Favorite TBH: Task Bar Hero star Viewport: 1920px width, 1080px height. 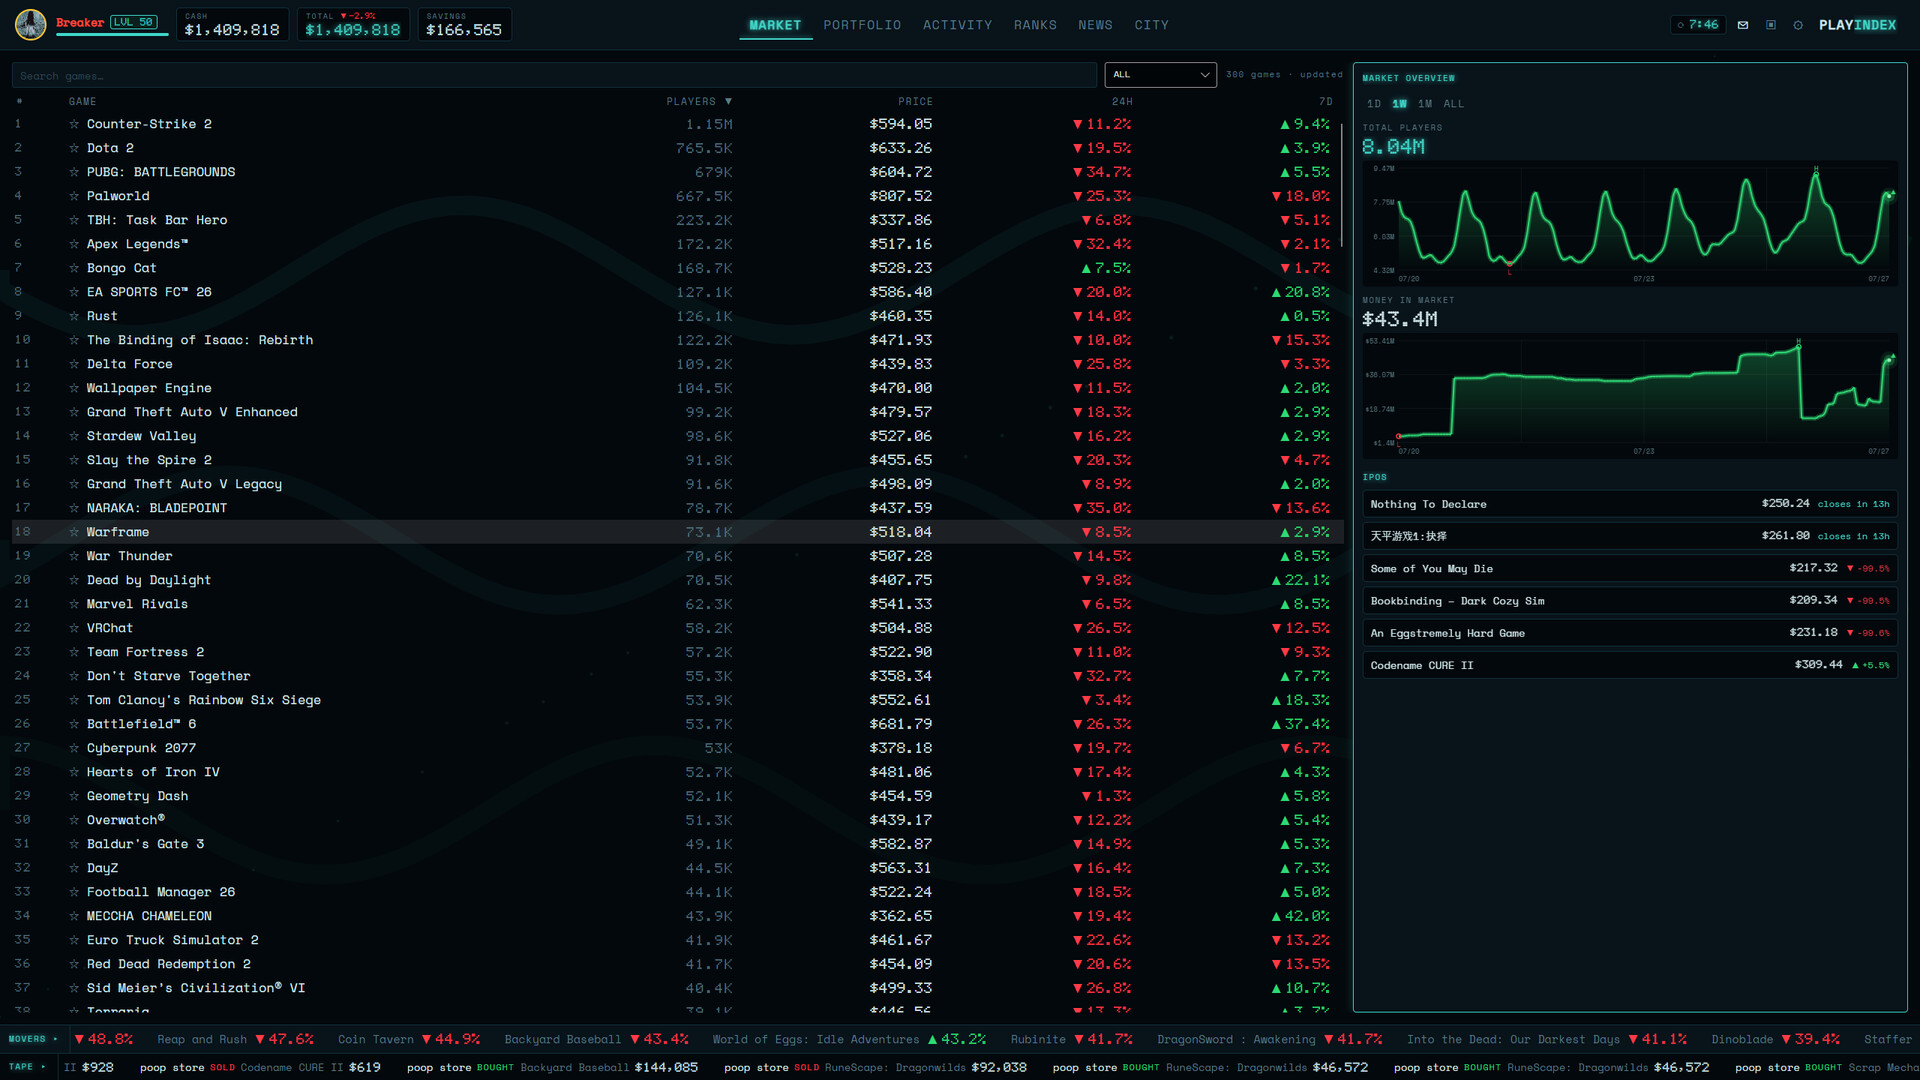(x=74, y=220)
